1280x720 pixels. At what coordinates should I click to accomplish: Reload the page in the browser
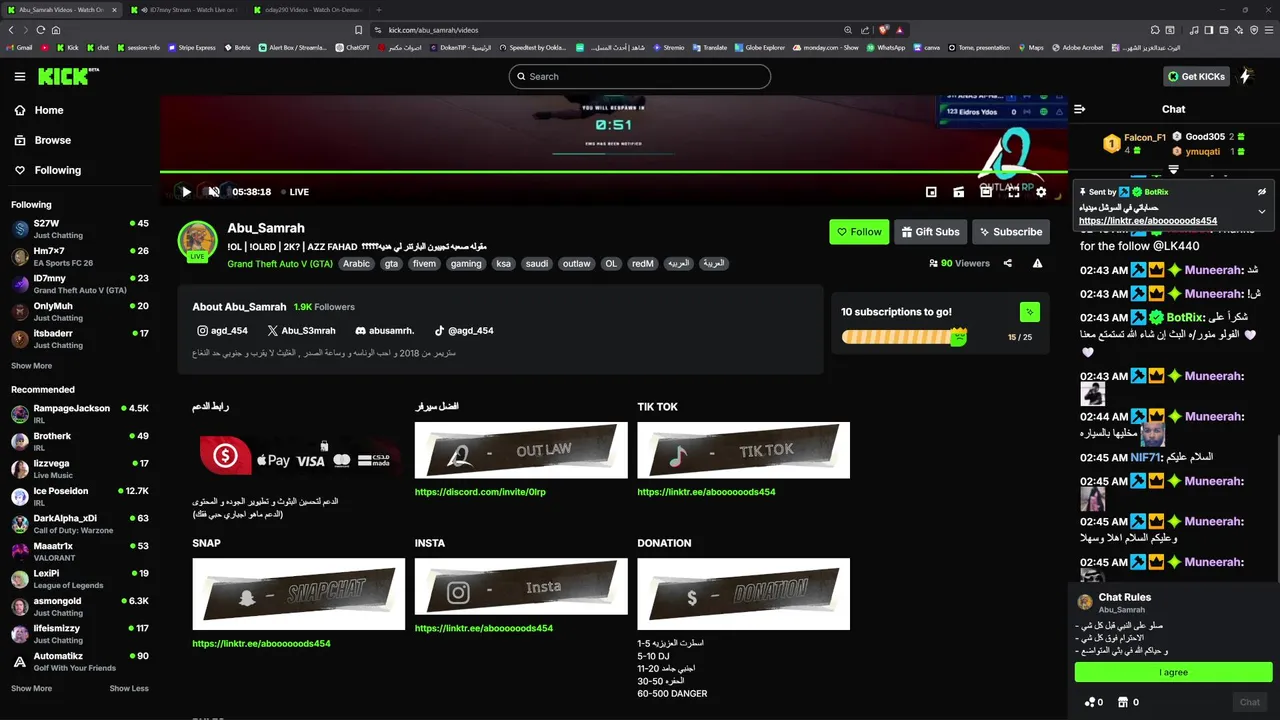coord(41,30)
